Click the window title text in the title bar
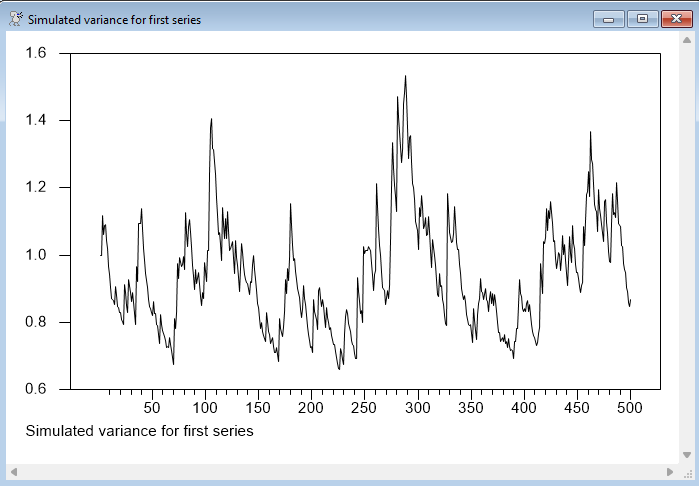Screen dimensions: 699x486 click(114, 20)
